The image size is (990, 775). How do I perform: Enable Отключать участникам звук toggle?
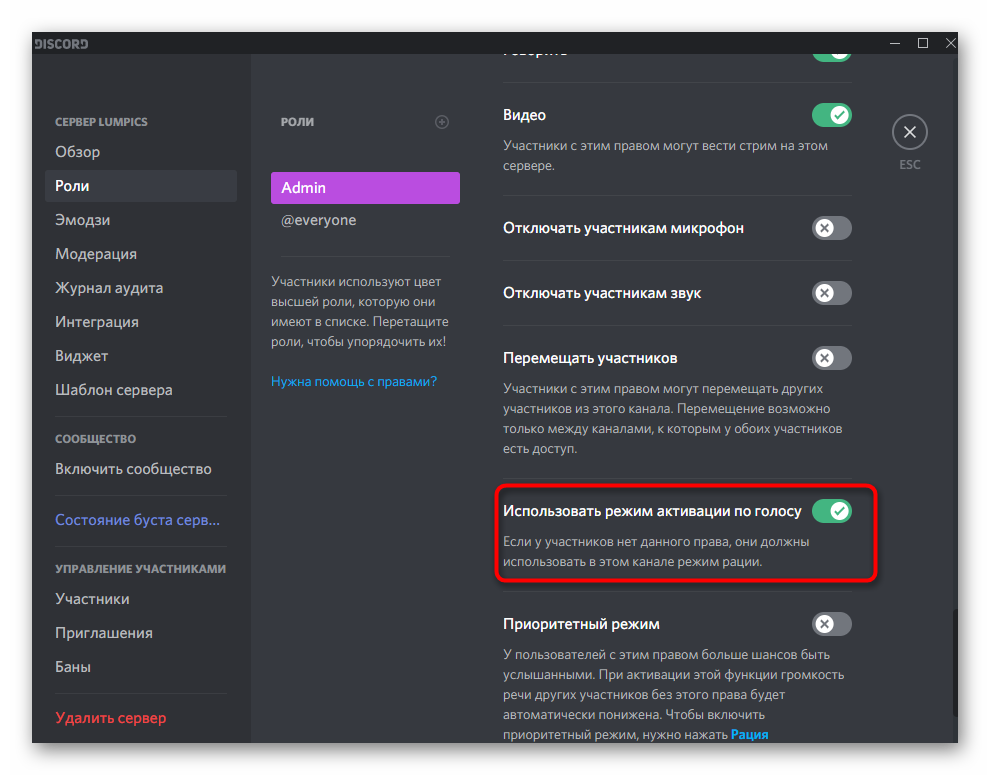pyautogui.click(x=831, y=293)
